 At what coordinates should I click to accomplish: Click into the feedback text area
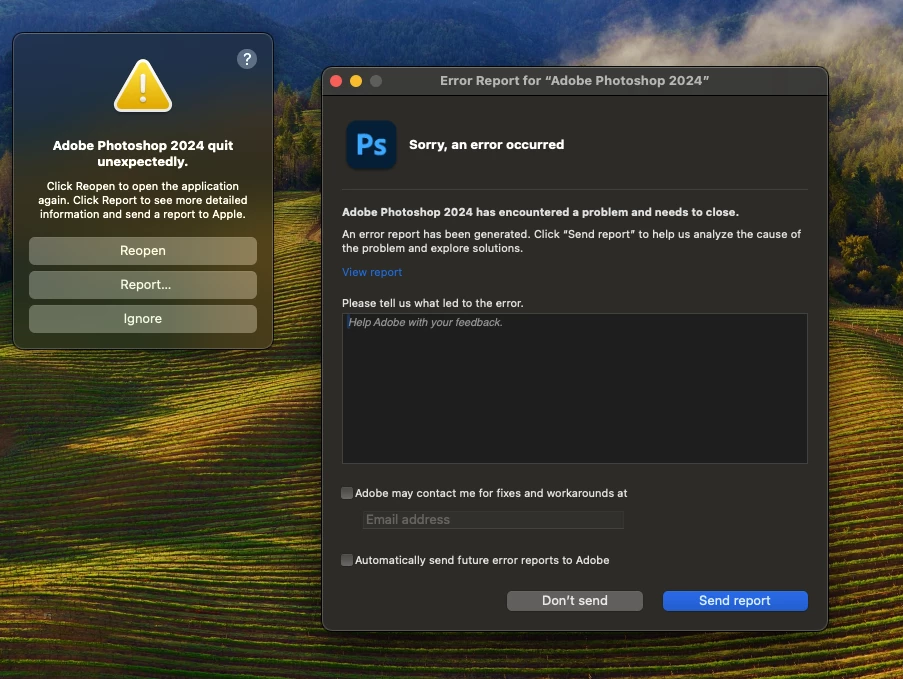click(575, 388)
